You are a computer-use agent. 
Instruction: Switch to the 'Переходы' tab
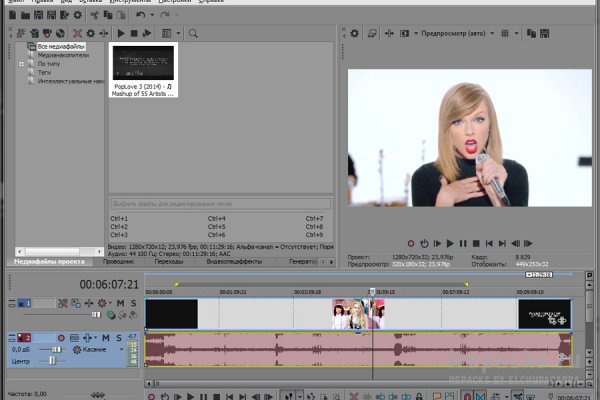click(x=169, y=262)
